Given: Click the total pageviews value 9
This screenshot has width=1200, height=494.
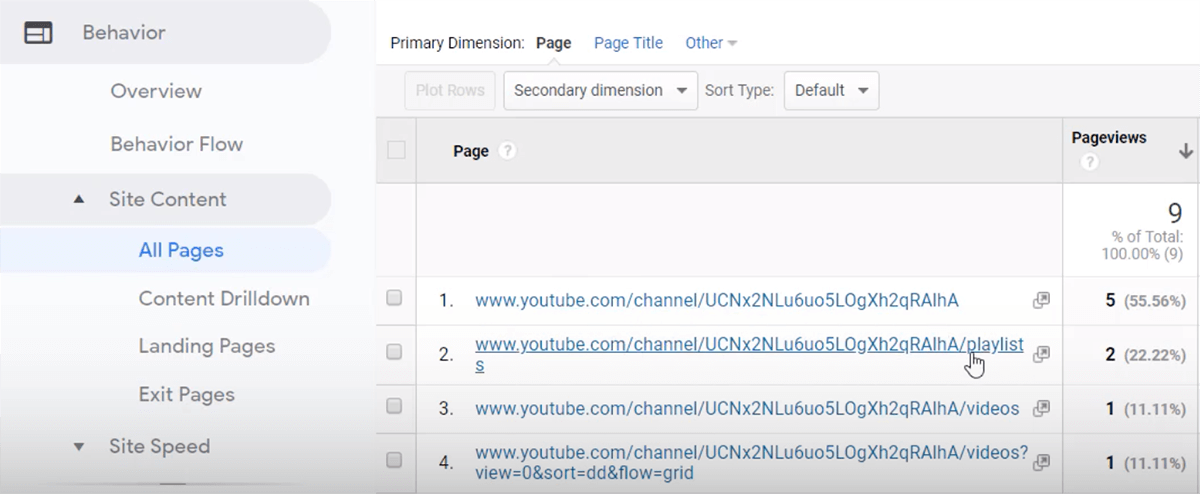Looking at the screenshot, I should pyautogui.click(x=1174, y=212).
